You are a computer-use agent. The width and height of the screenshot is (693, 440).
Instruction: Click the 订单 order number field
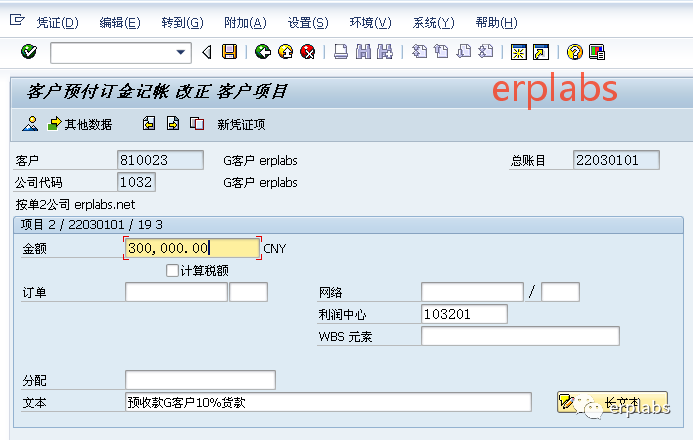(176, 292)
